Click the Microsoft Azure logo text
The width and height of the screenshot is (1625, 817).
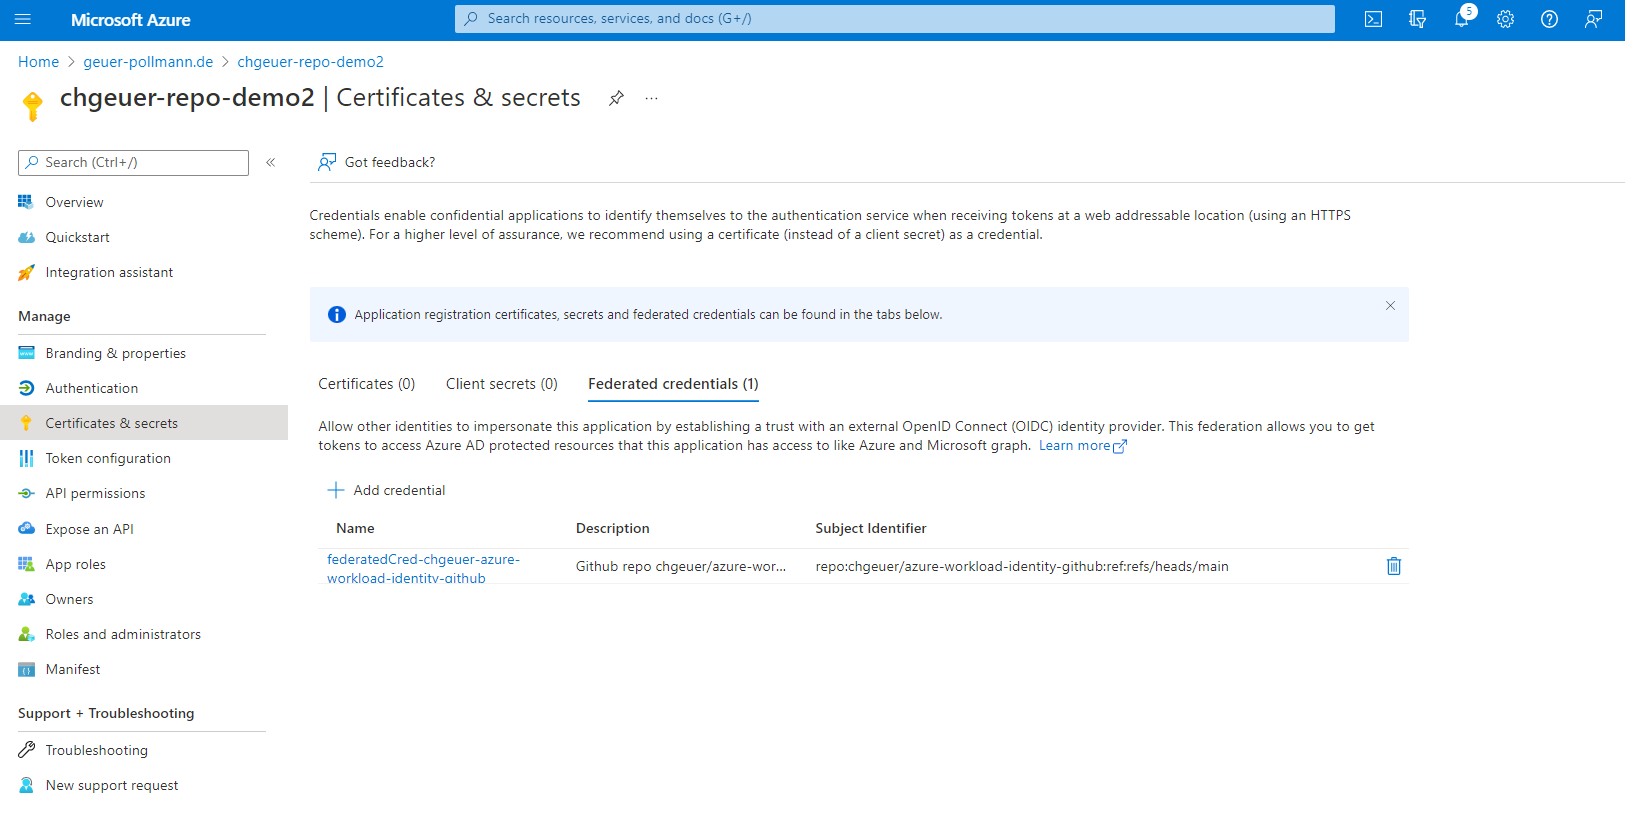[x=131, y=20]
